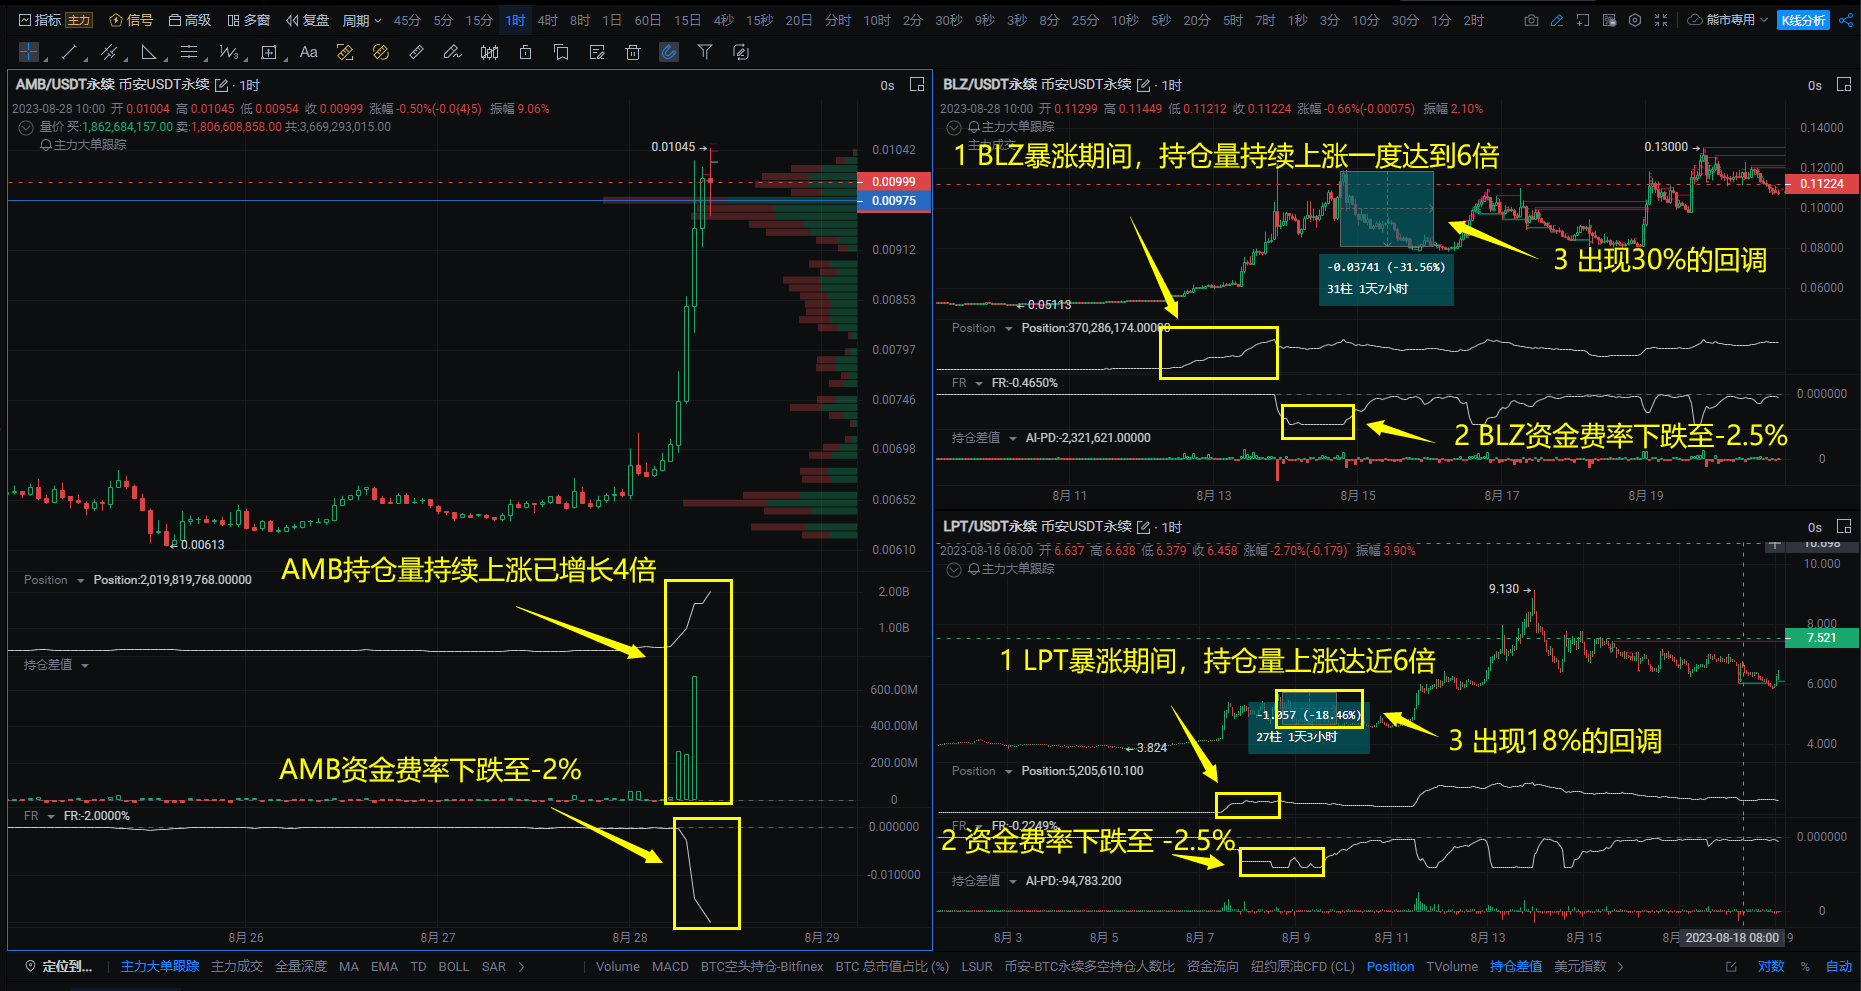This screenshot has height=991, width=1861.
Task: Select the triangle shape drawing tool
Action: pos(149,52)
